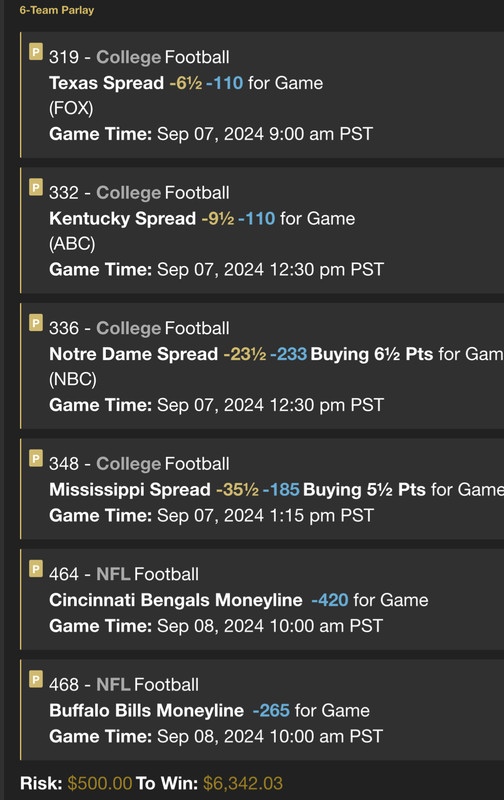Click the P icon beside bet 464
Viewport: 504px width, 800px height.
36,569
